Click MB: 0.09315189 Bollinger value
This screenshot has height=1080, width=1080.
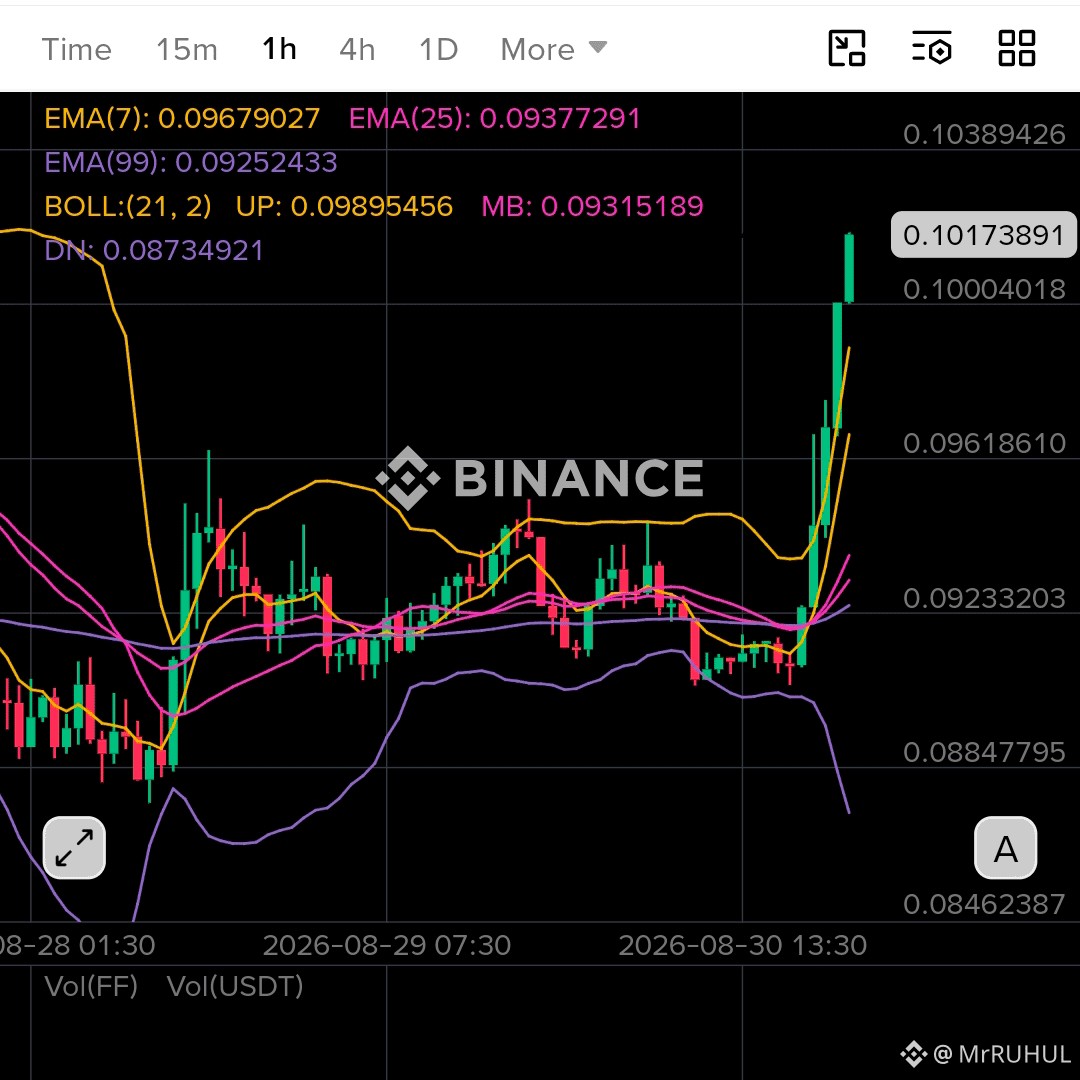[x=592, y=207]
